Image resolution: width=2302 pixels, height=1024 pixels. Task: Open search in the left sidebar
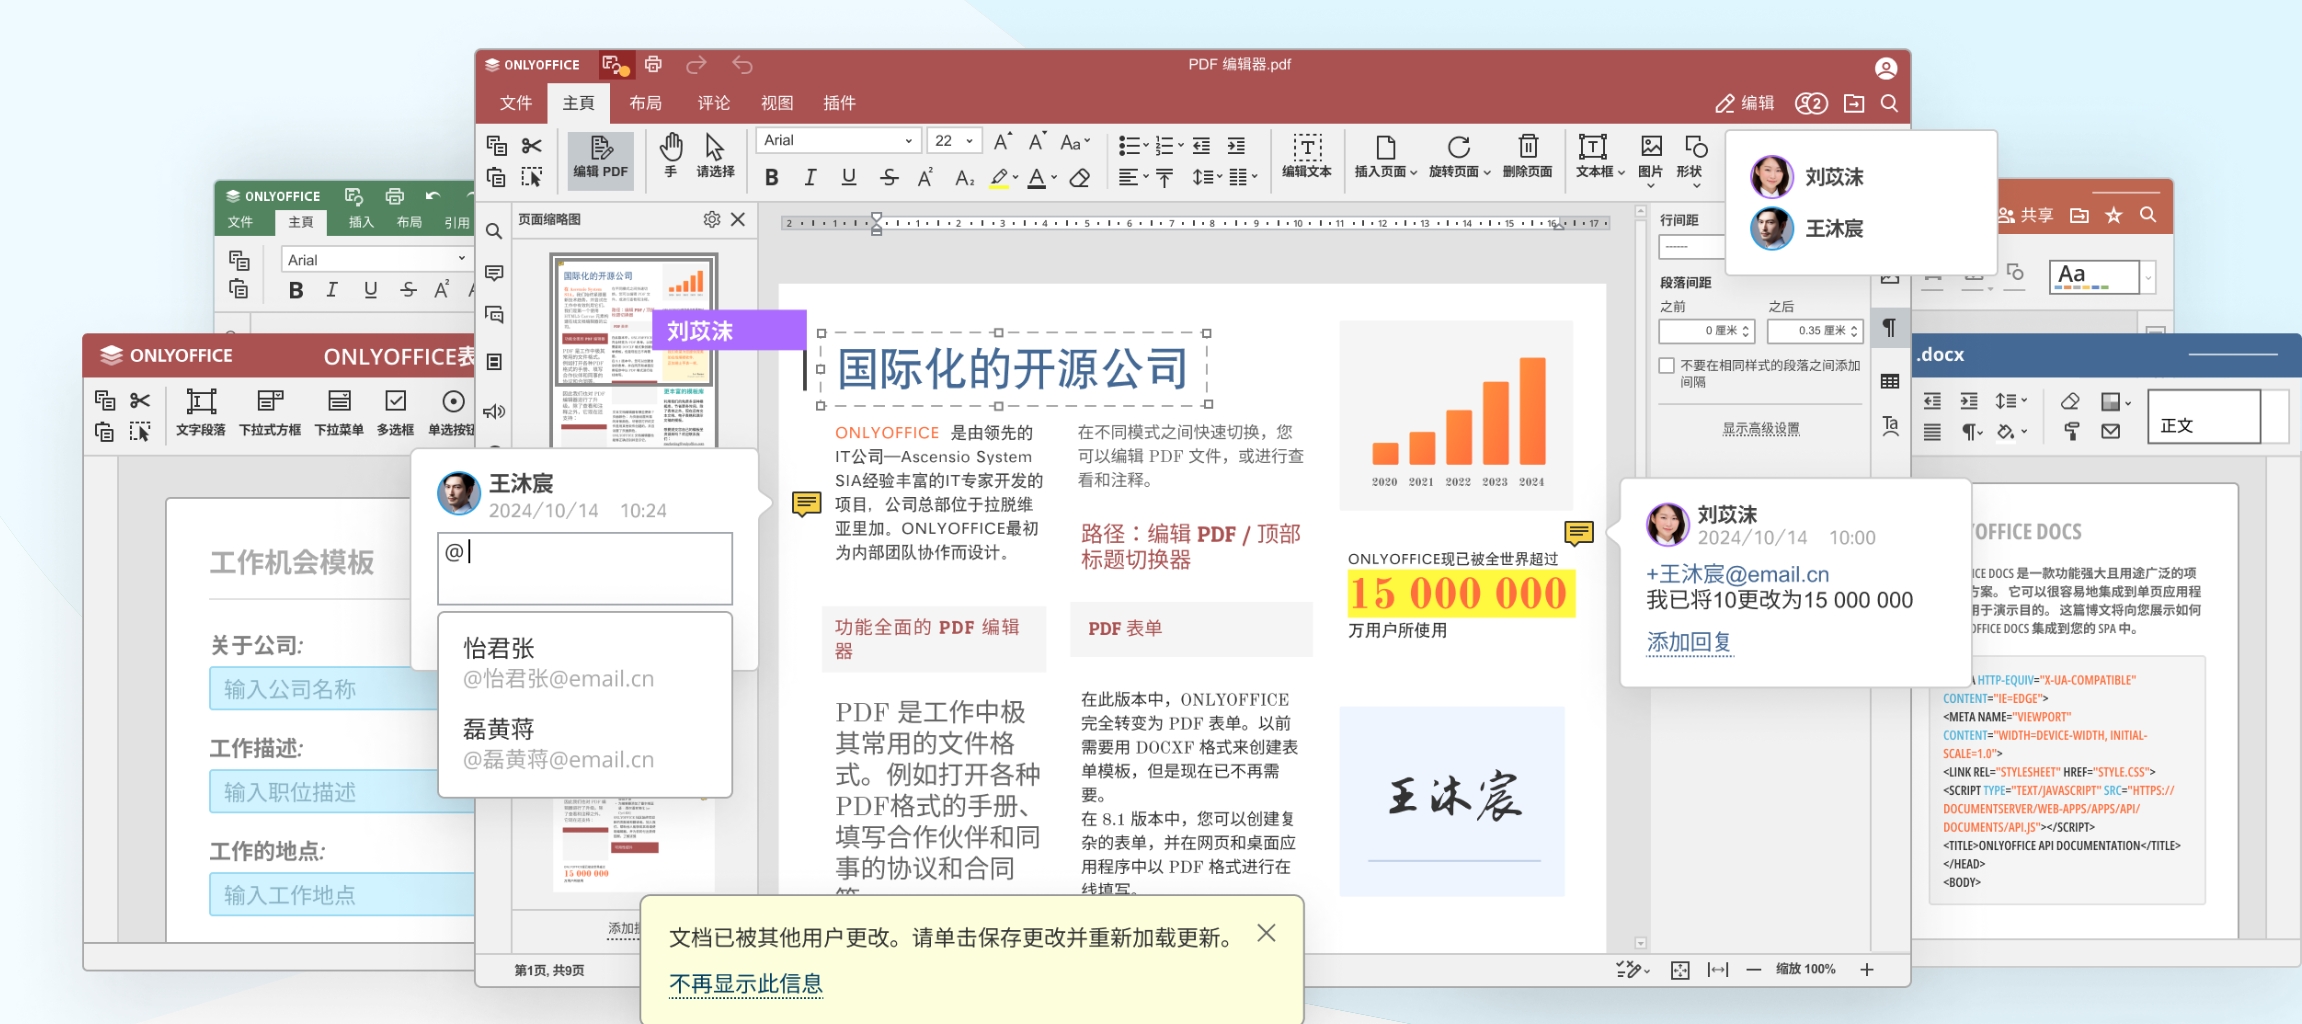494,231
